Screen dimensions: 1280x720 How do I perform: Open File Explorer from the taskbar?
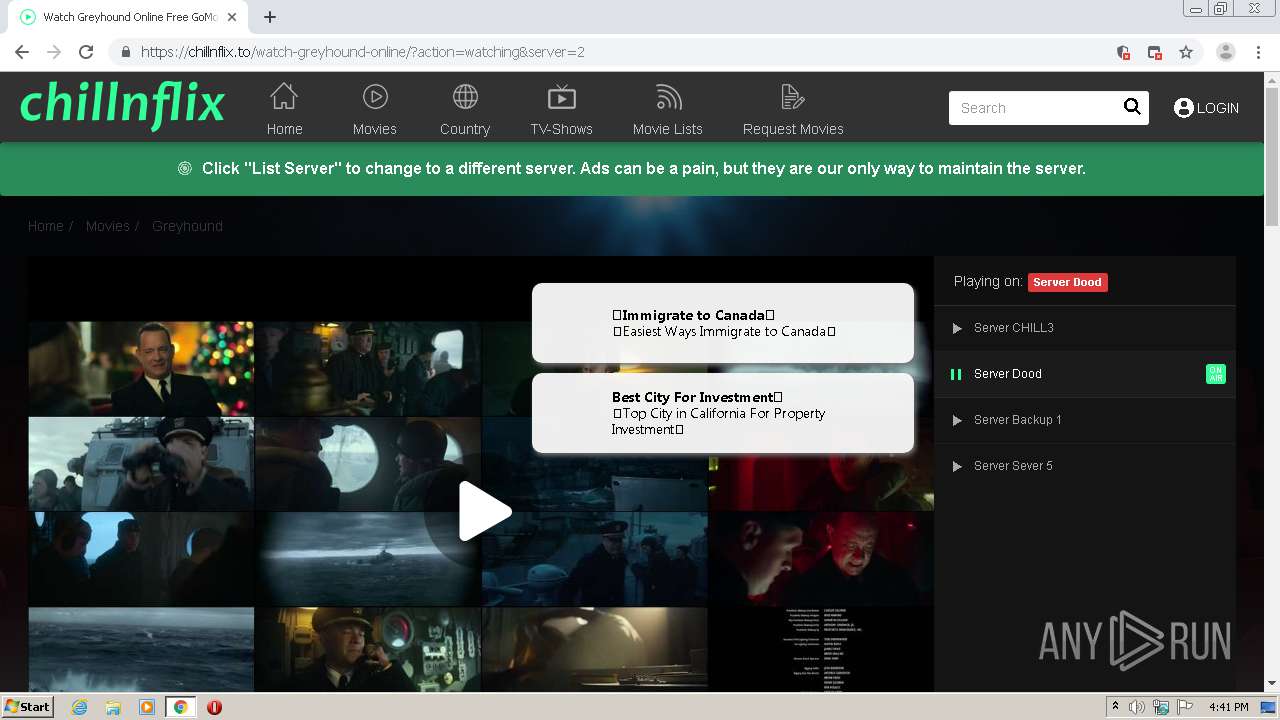tap(113, 707)
